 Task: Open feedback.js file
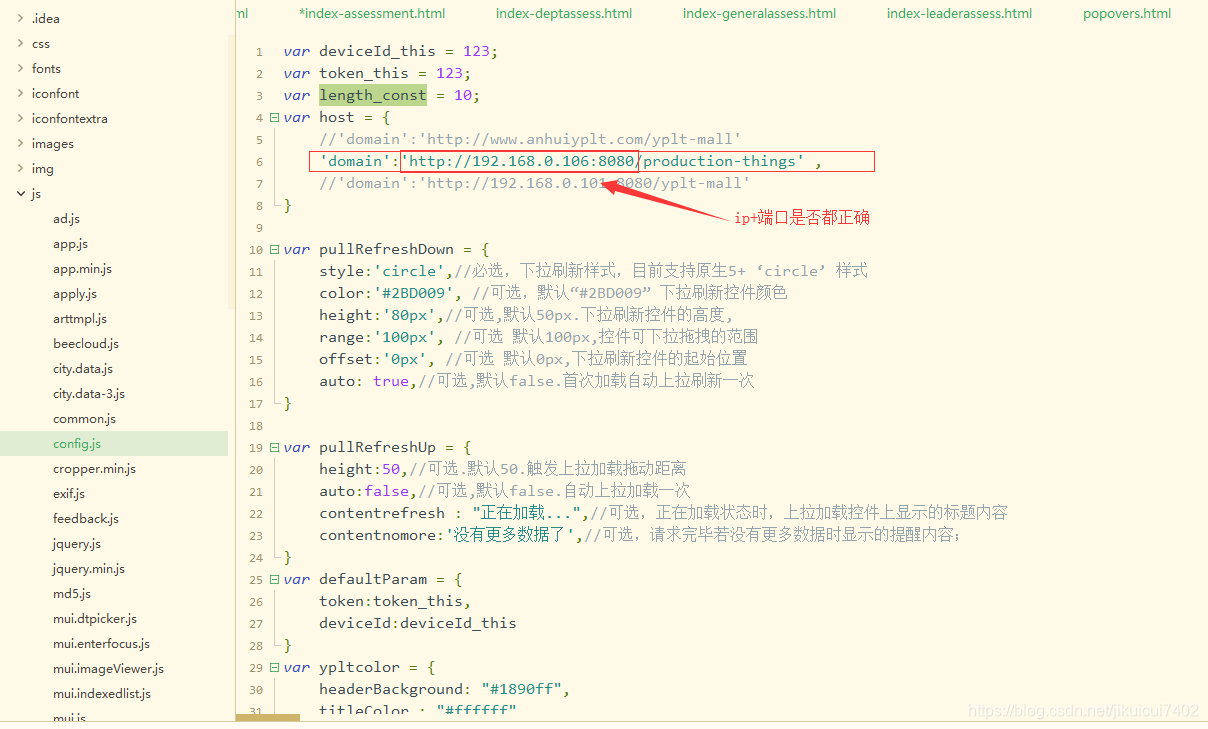pyautogui.click(x=86, y=519)
